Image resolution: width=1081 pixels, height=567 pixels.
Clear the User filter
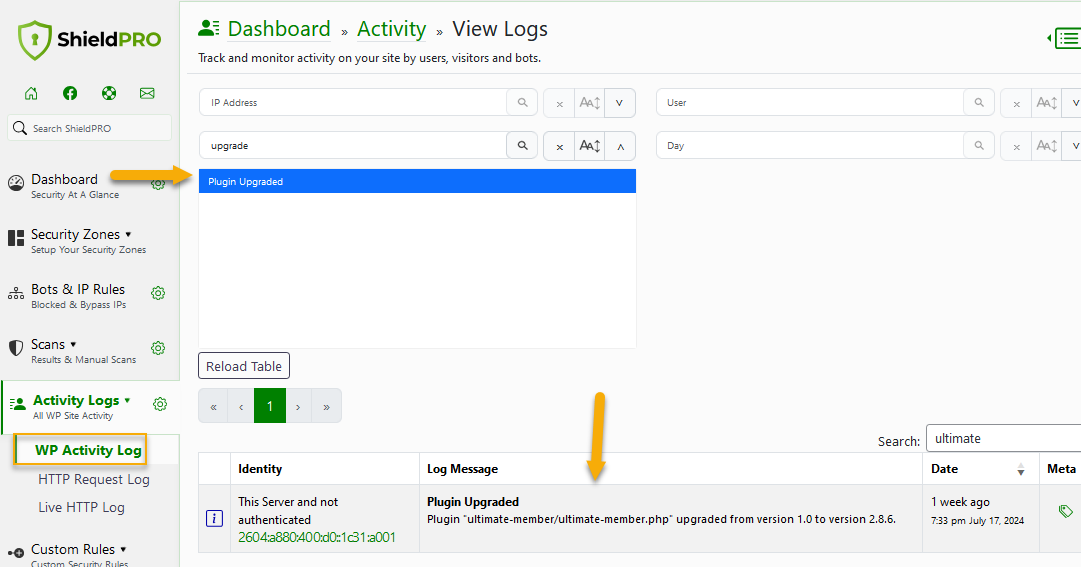1016,103
